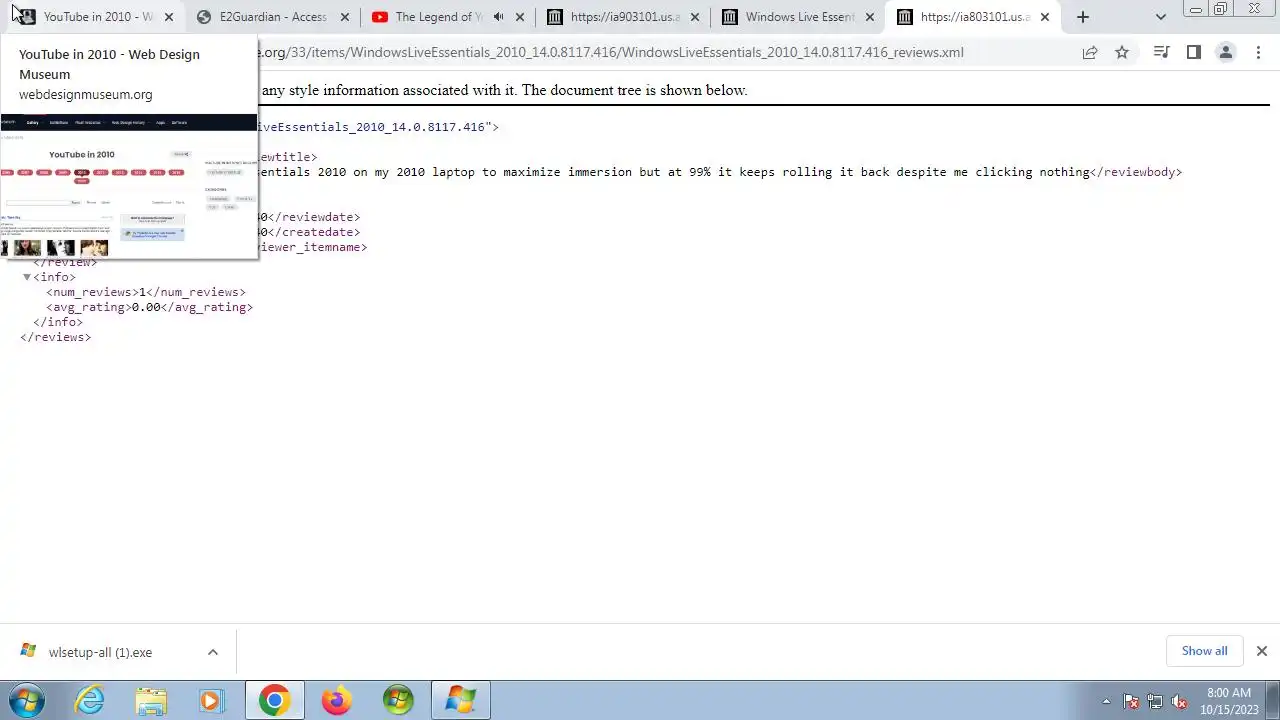Collapse the info XML node triangle

(27, 277)
